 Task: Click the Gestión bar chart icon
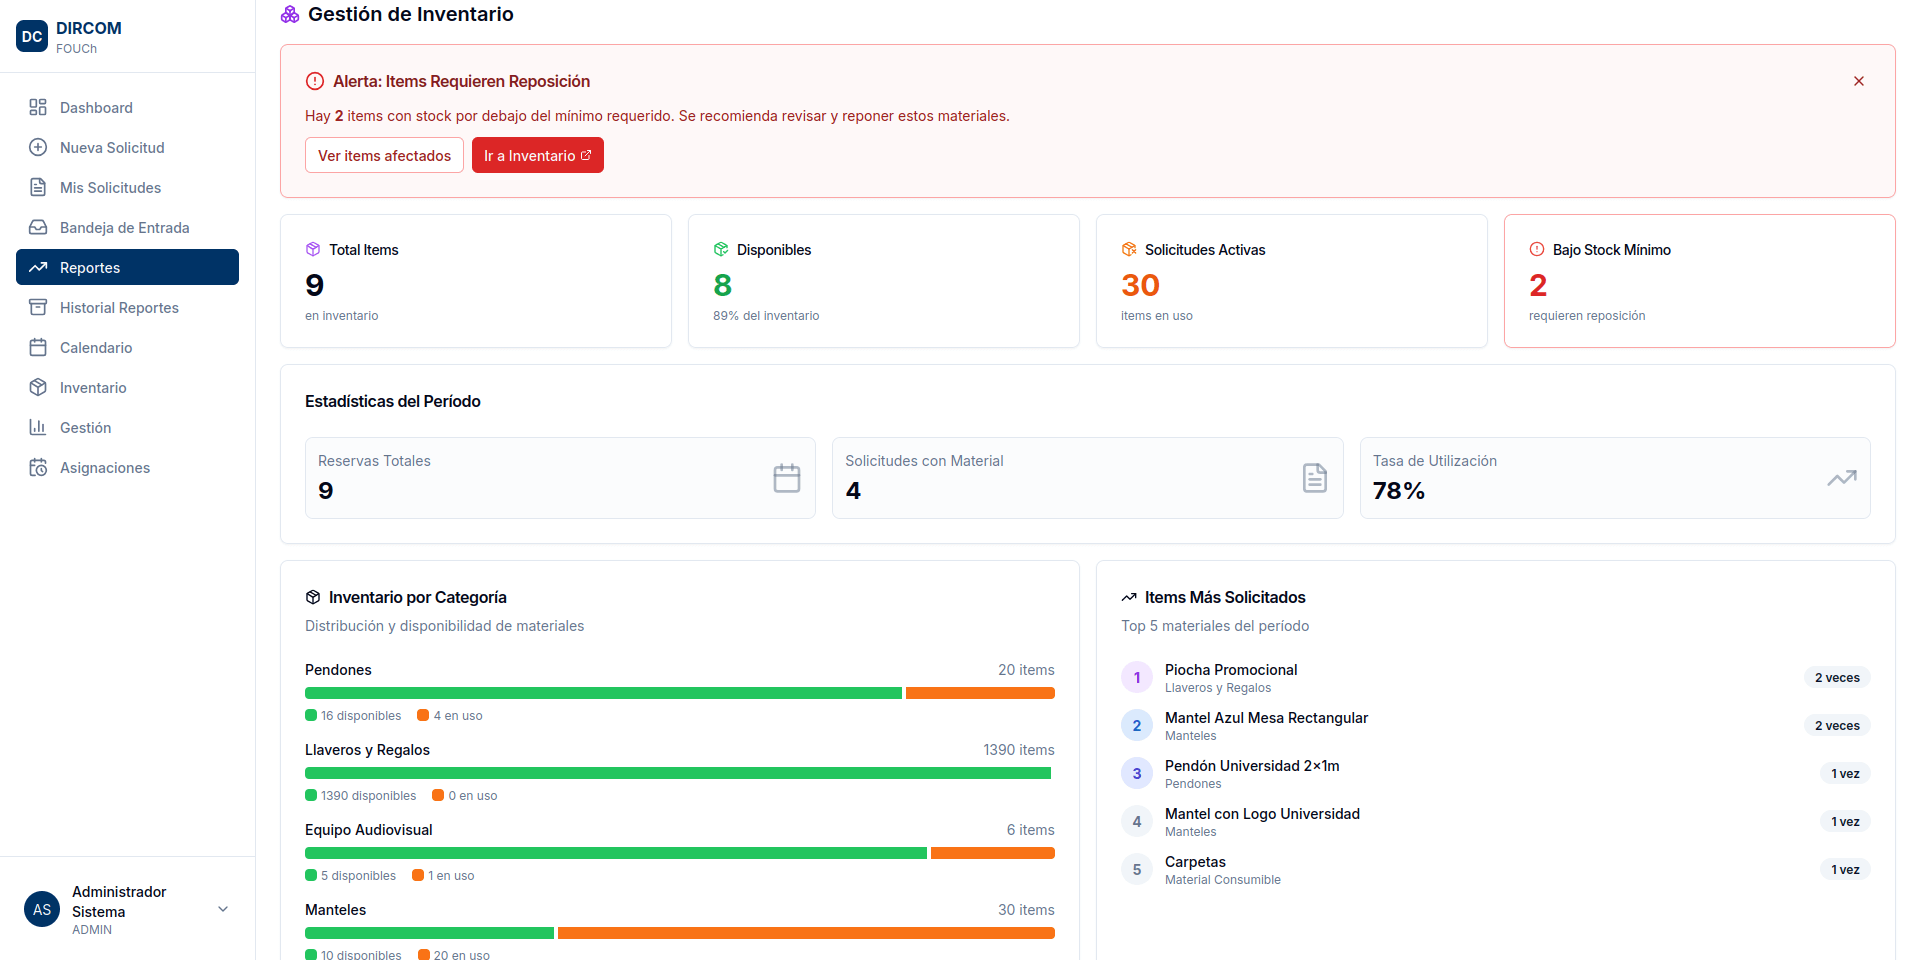tap(38, 427)
